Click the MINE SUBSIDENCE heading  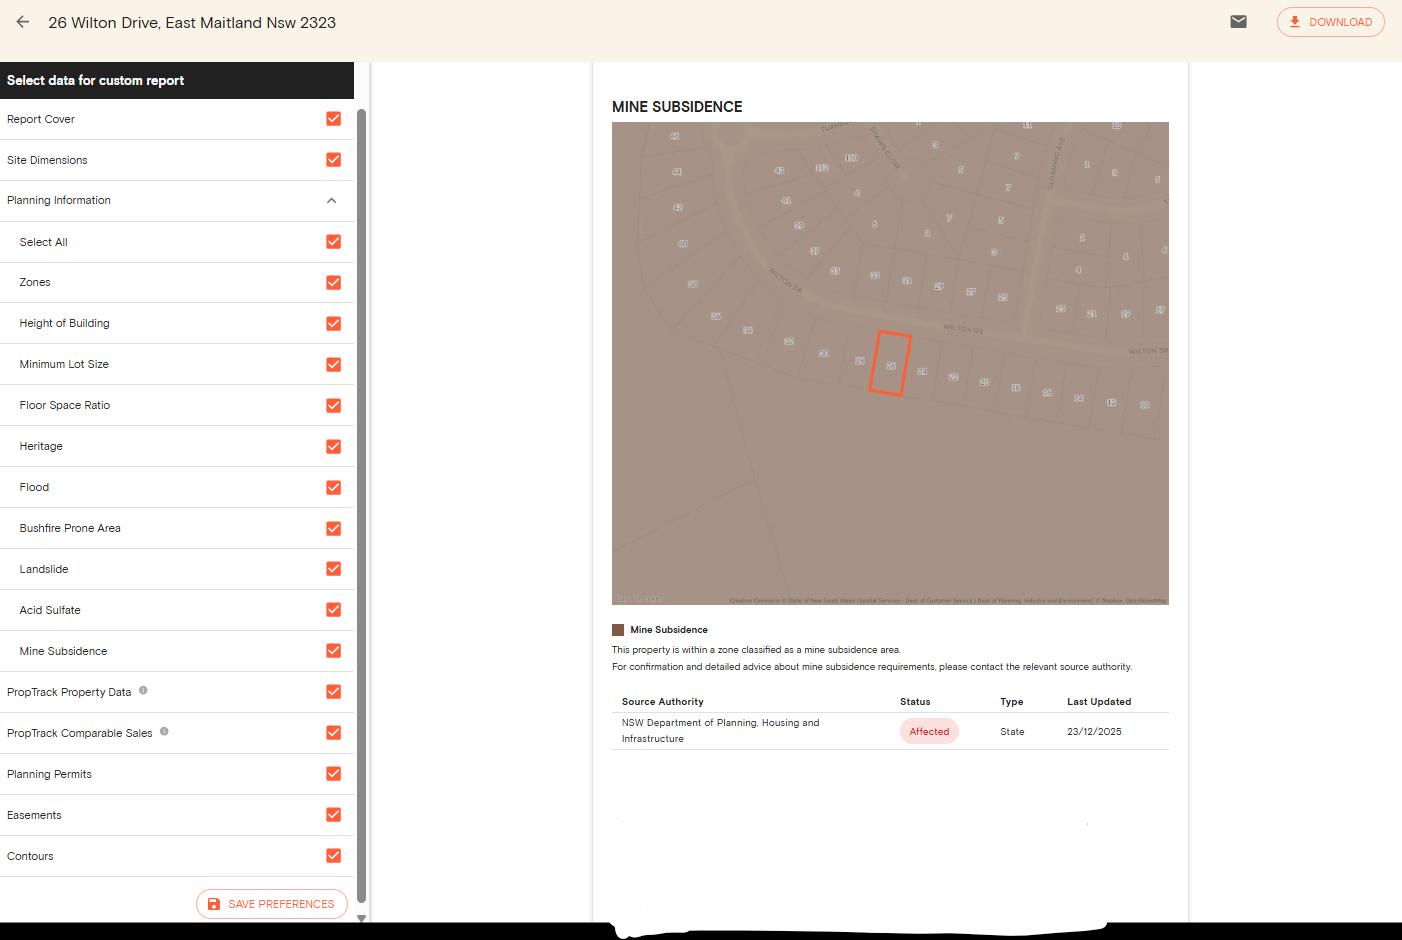point(677,107)
